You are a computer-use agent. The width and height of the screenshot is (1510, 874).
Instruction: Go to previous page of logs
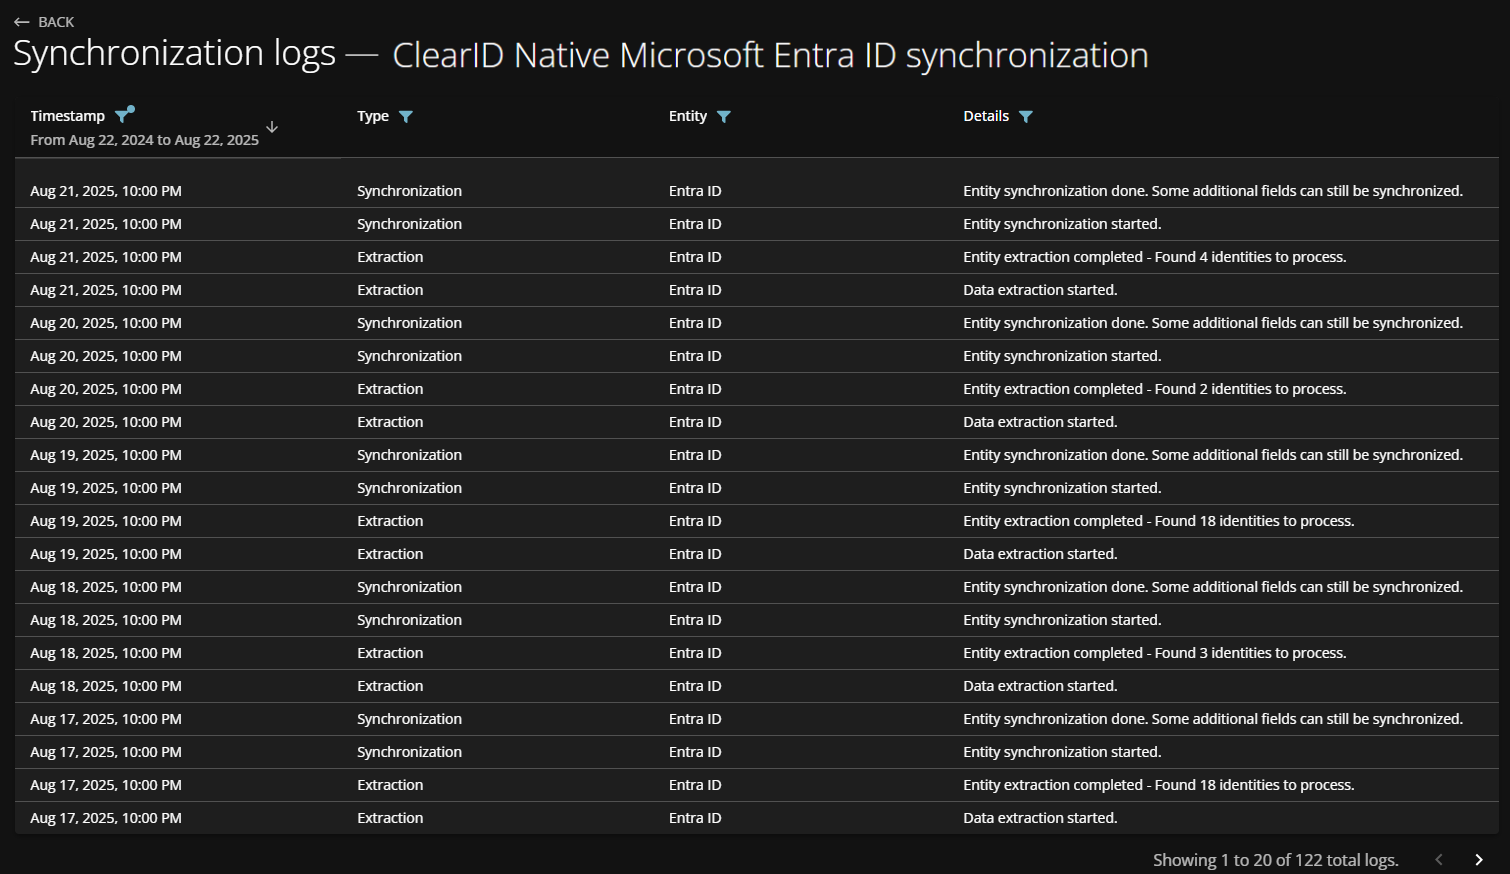tap(1439, 860)
